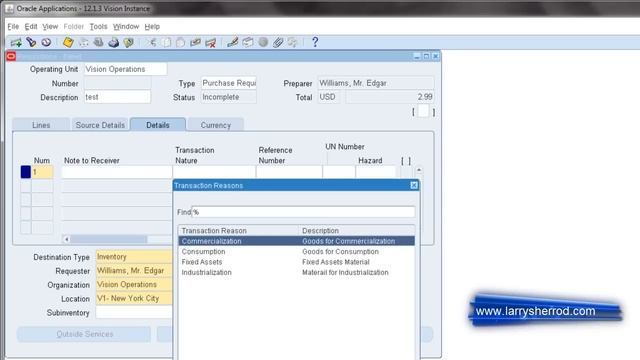The height and width of the screenshot is (360, 640).
Task: Open Window Help via the question mark icon
Action: pos(315,42)
